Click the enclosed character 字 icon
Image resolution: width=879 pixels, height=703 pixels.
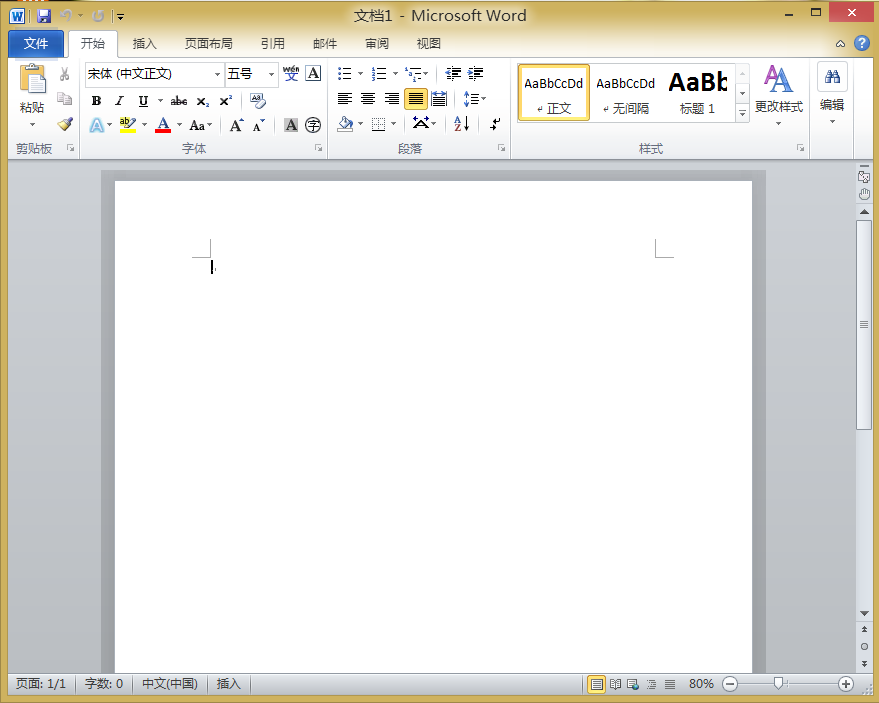(x=313, y=125)
